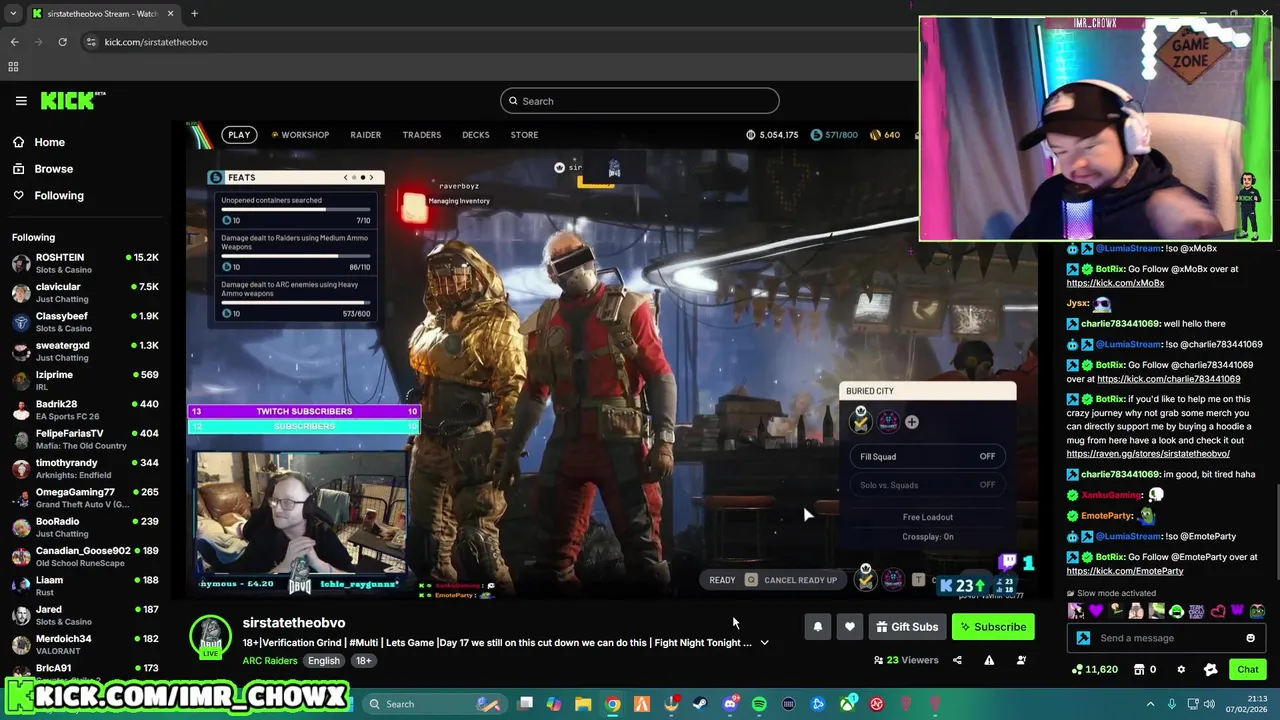Open sweatergxd channel in Following list
The image size is (1280, 720).
point(85,351)
